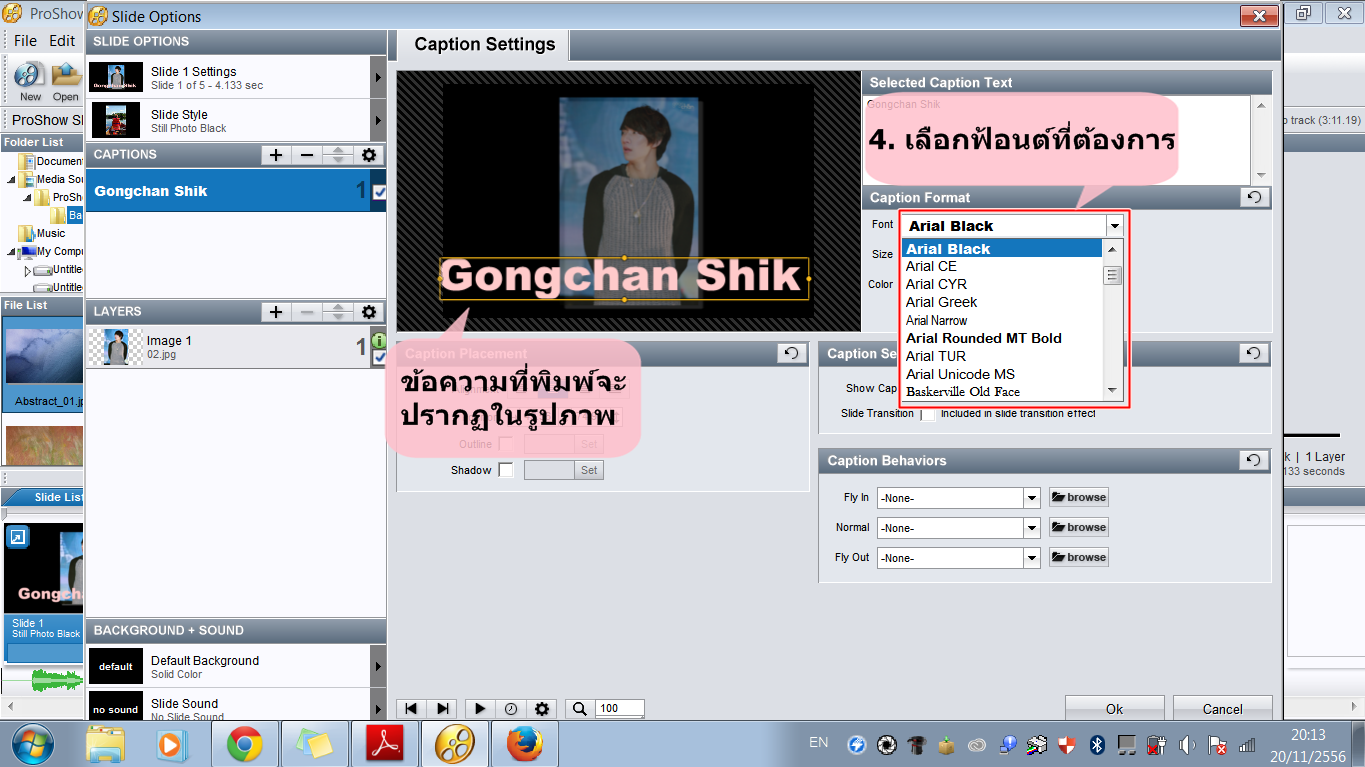
Task: Remove the caption using the Captions minus icon
Action: point(307,155)
